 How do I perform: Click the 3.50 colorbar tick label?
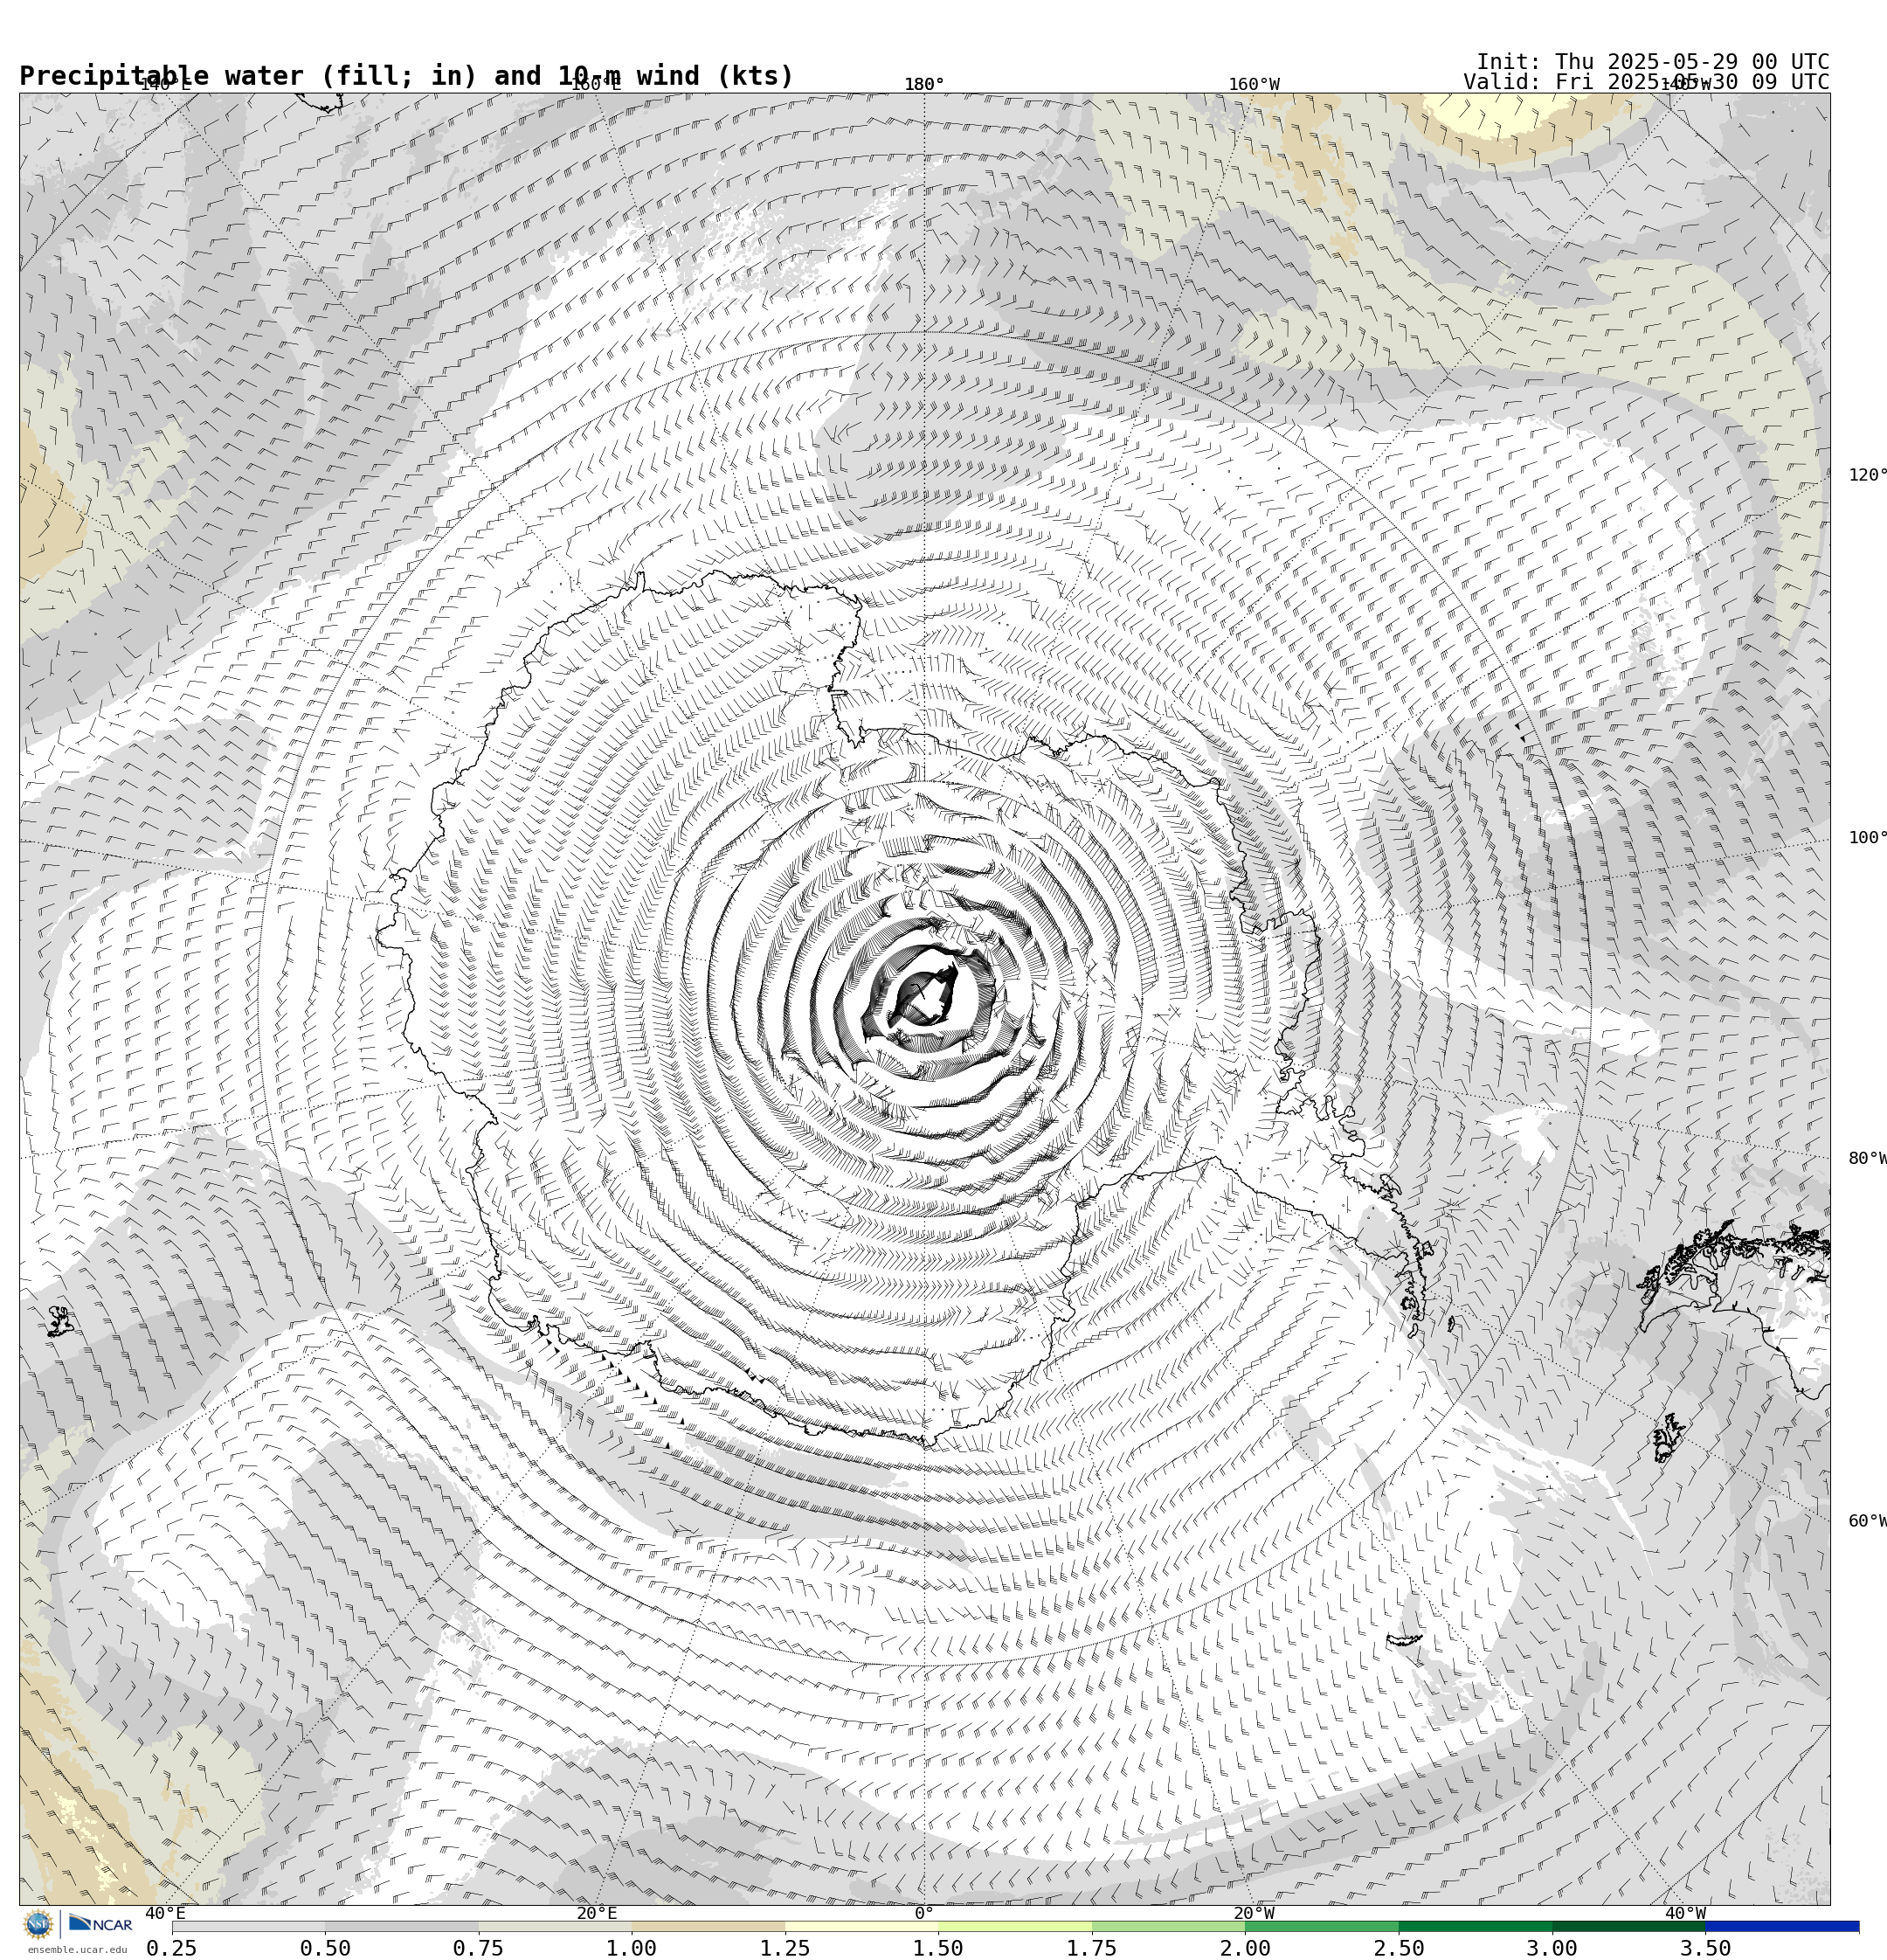tap(1706, 1948)
